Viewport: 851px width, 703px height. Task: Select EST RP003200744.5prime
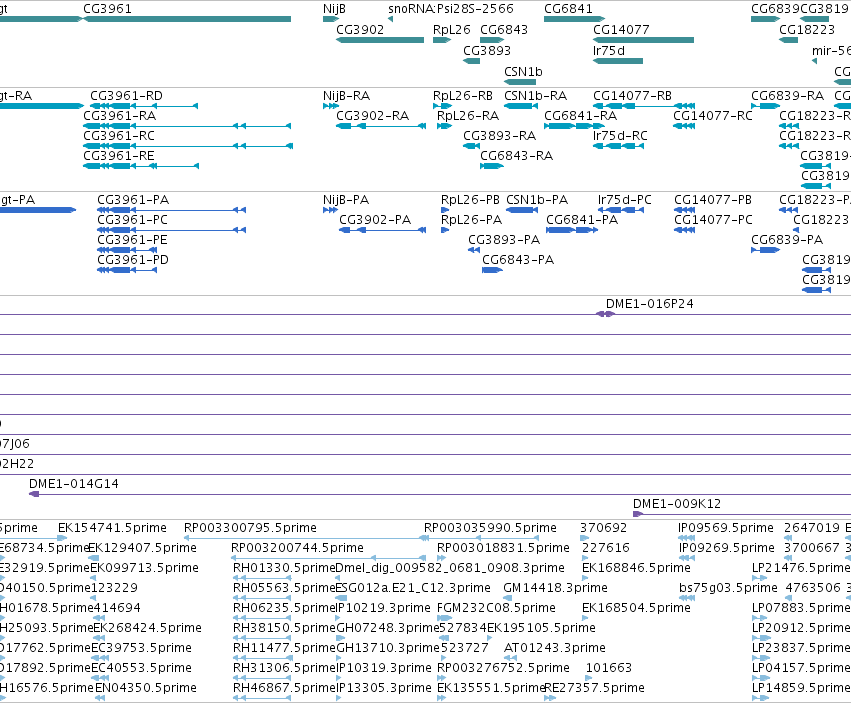tap(297, 548)
